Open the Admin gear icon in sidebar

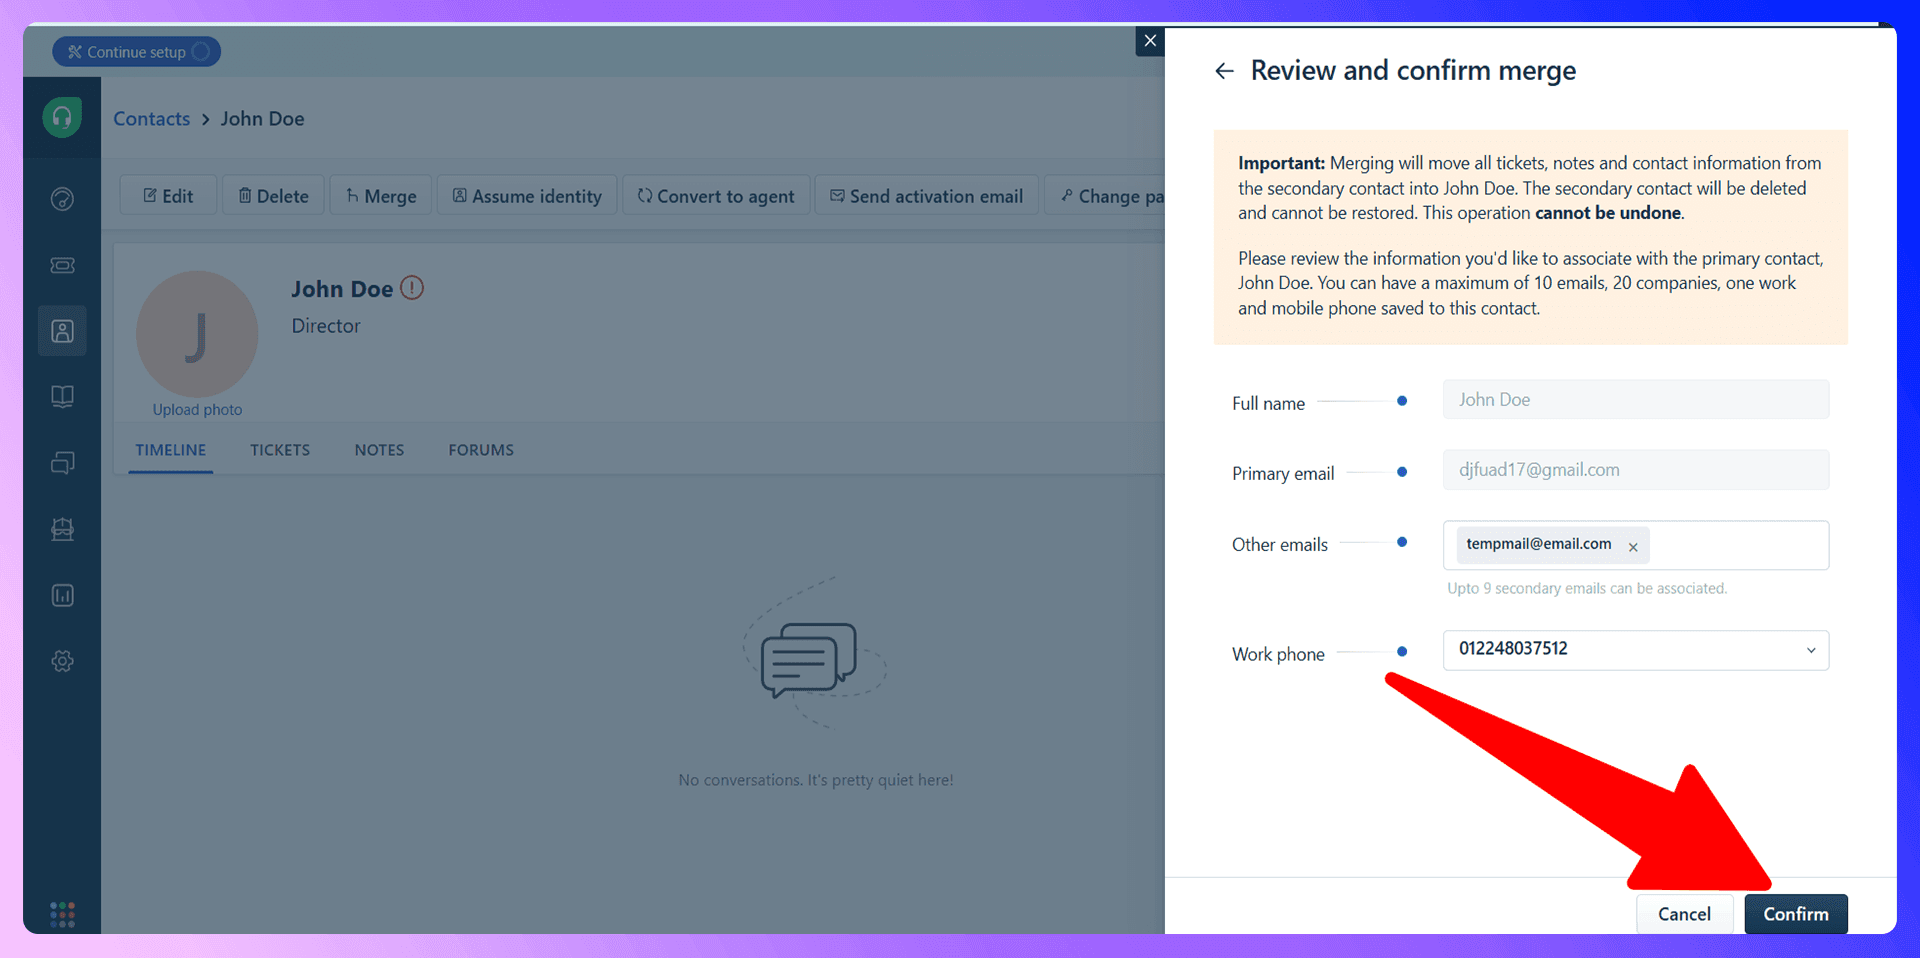coord(62,661)
